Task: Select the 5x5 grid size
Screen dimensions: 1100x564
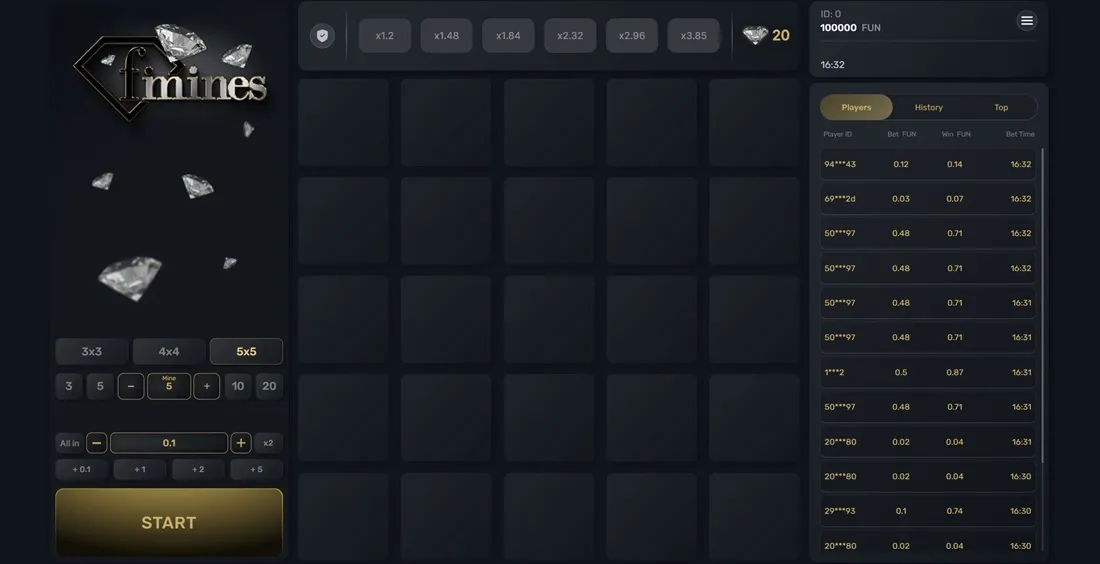Action: (246, 351)
